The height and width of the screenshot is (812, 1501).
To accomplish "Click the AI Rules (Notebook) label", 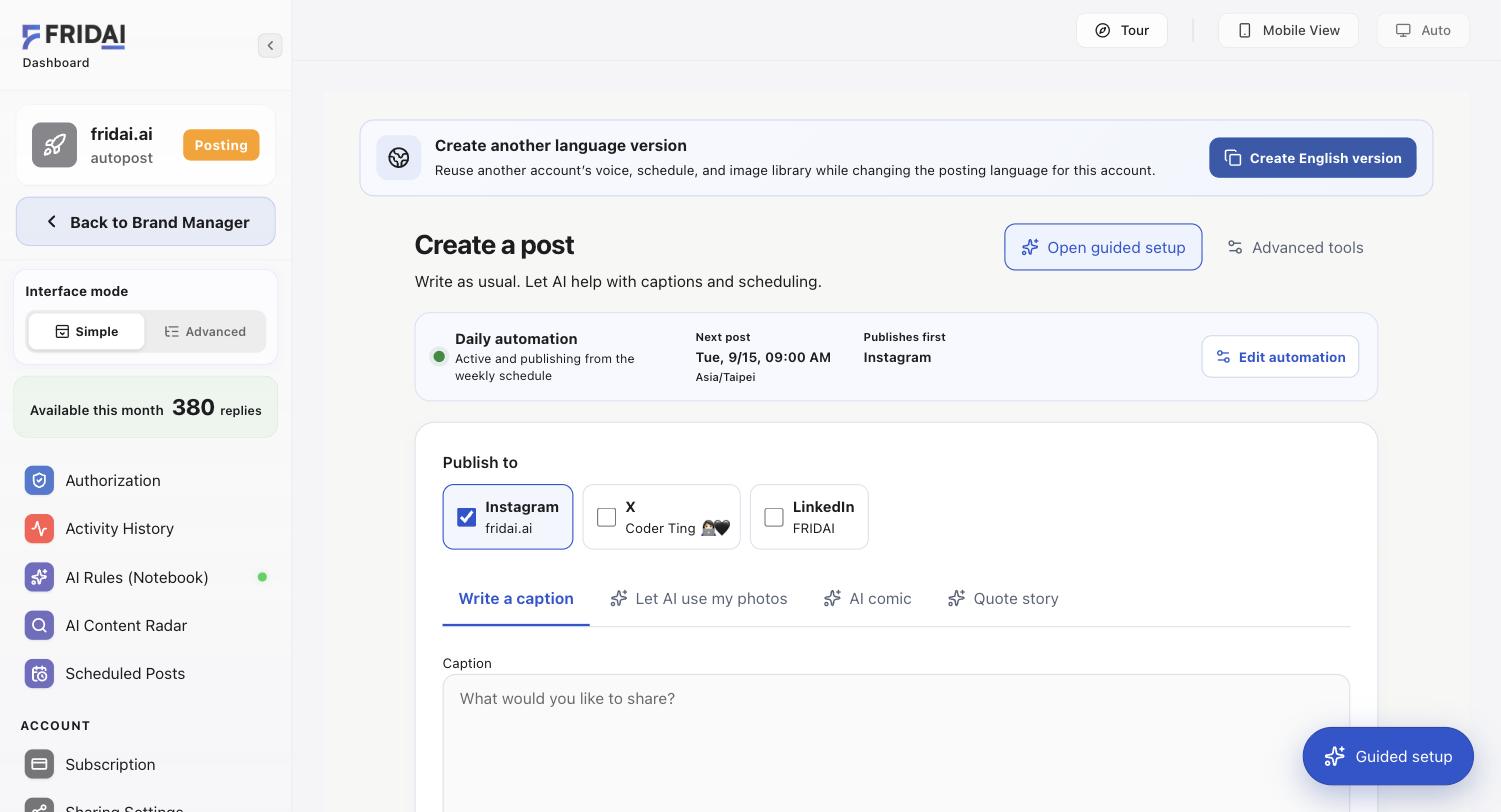I will click(x=137, y=577).
